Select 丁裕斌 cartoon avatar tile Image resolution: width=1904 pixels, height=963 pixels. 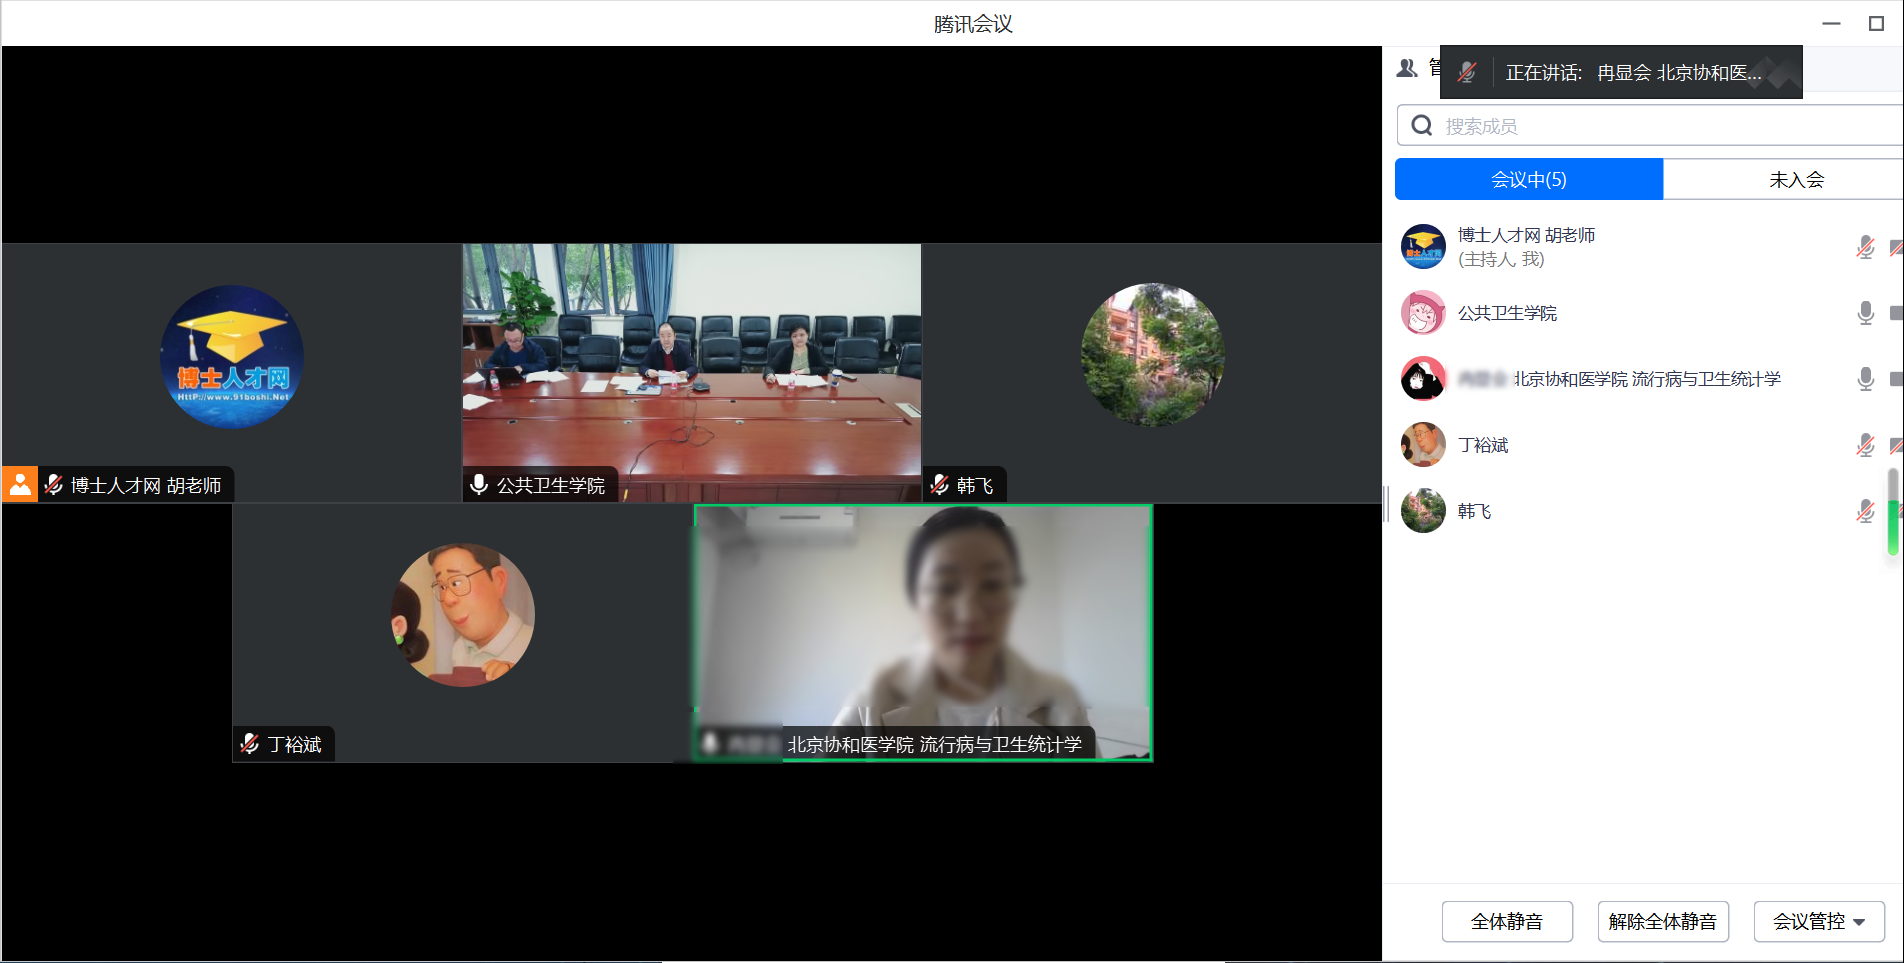tap(462, 615)
